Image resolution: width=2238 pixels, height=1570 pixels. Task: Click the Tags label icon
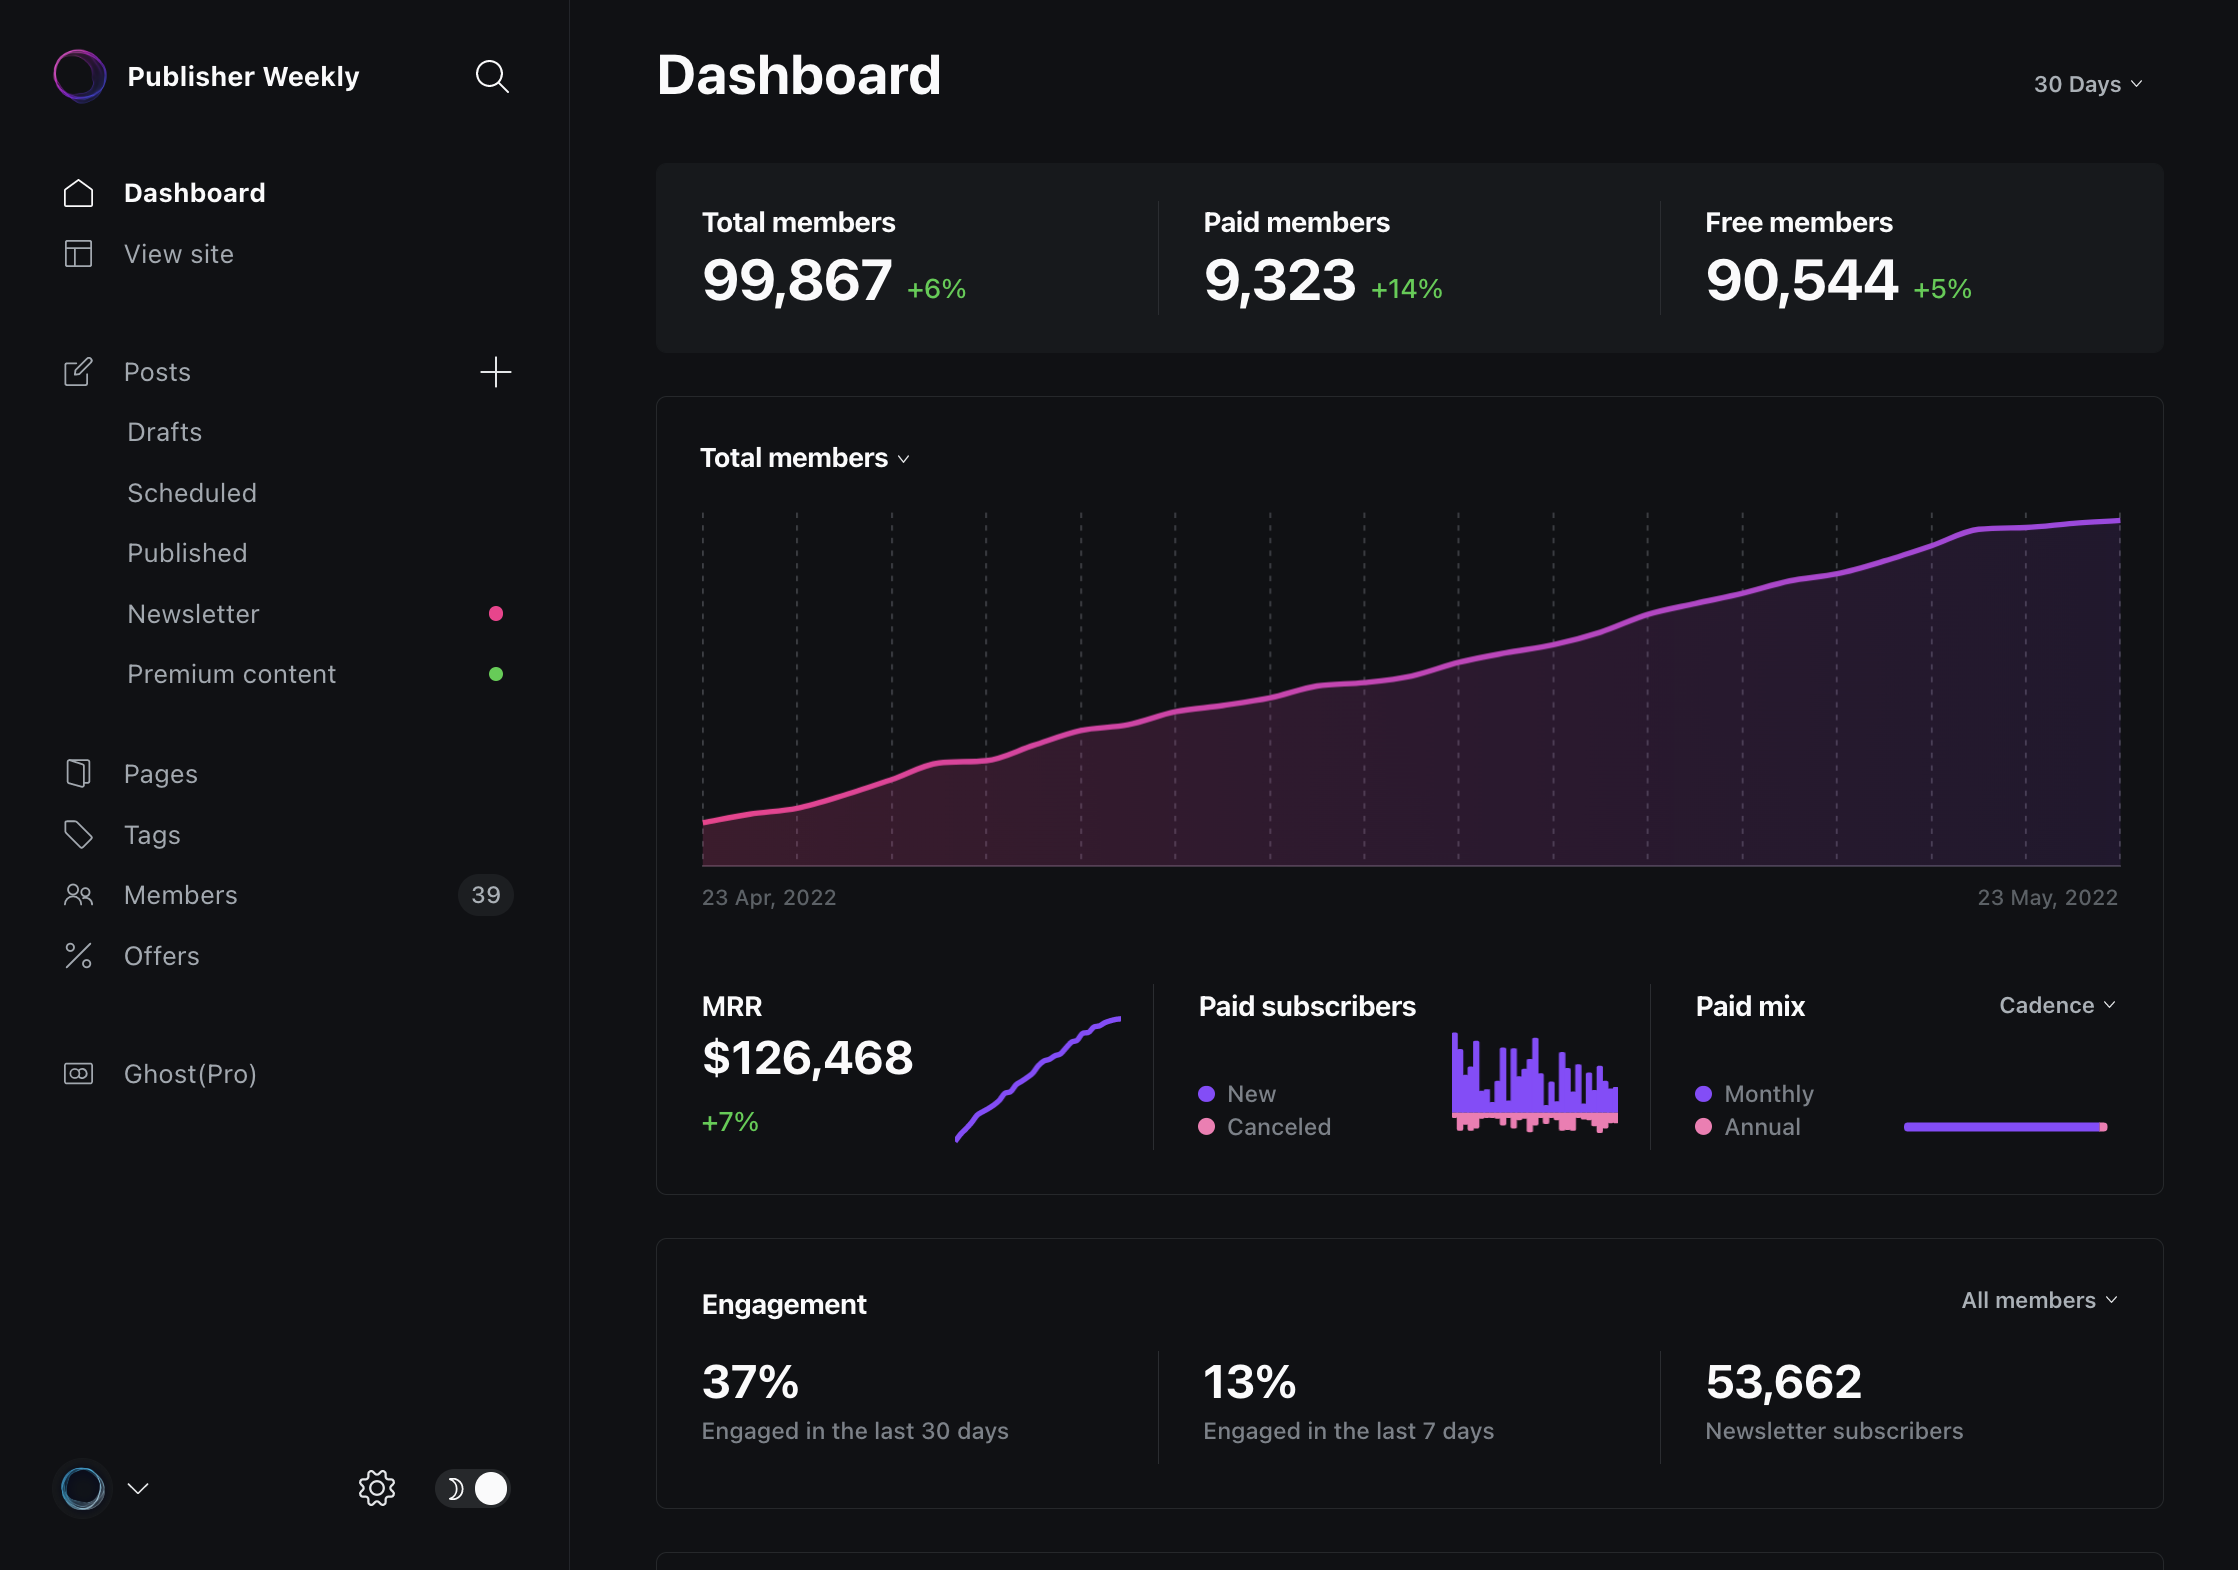(x=78, y=834)
